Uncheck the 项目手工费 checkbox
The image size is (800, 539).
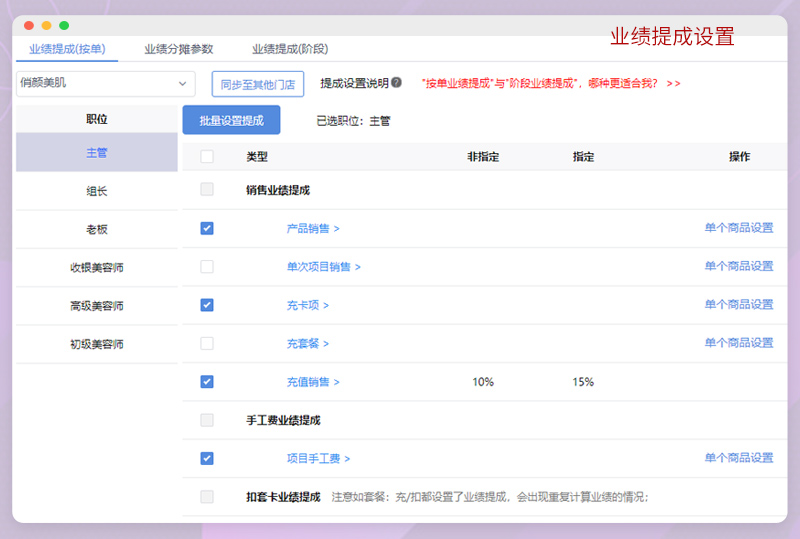click(x=207, y=458)
